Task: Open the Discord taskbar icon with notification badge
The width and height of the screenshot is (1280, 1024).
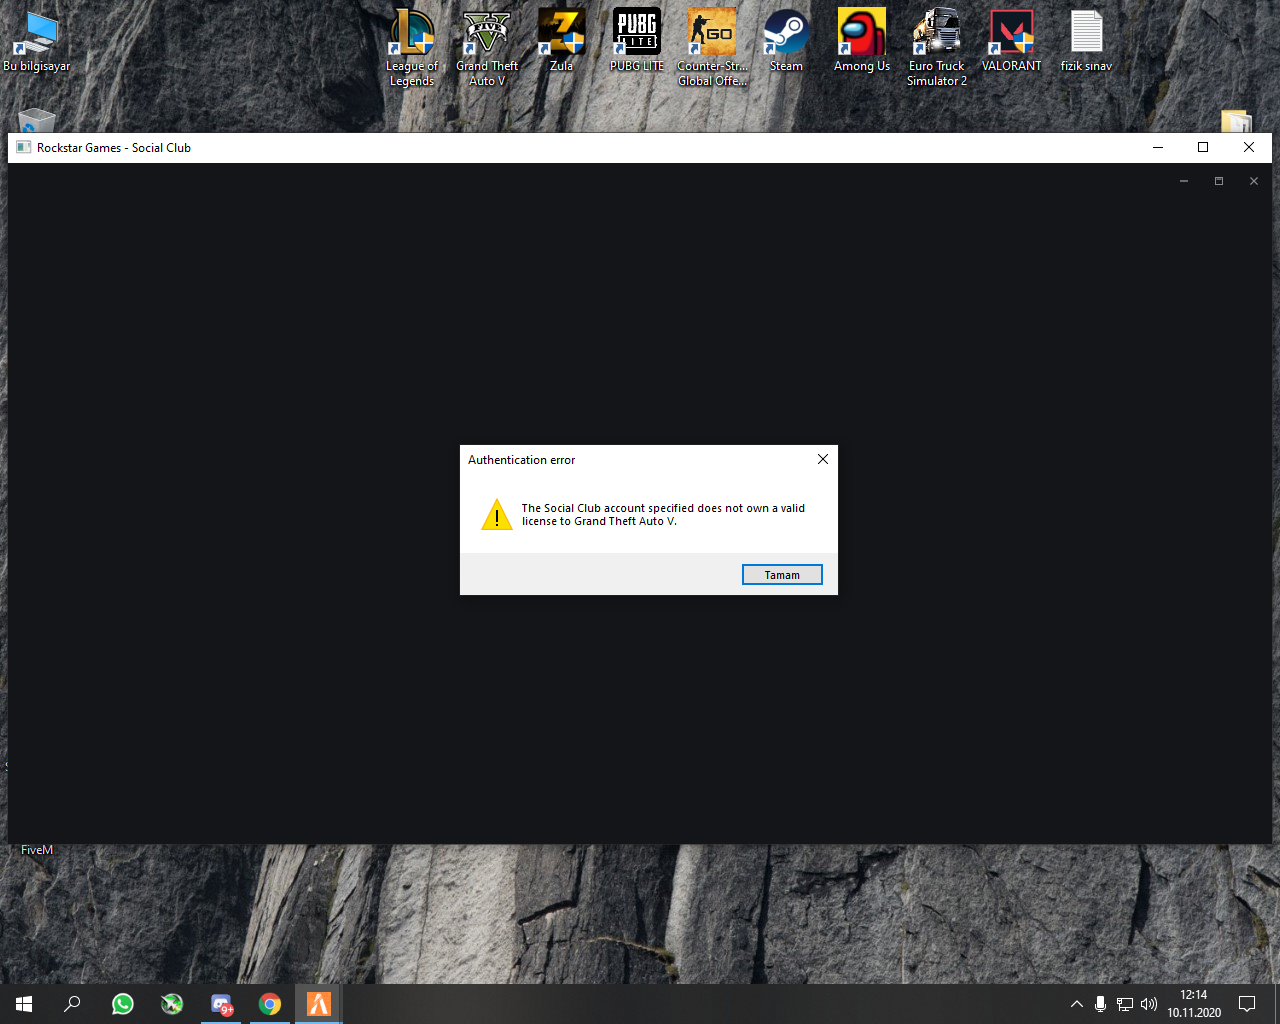Action: point(221,1004)
